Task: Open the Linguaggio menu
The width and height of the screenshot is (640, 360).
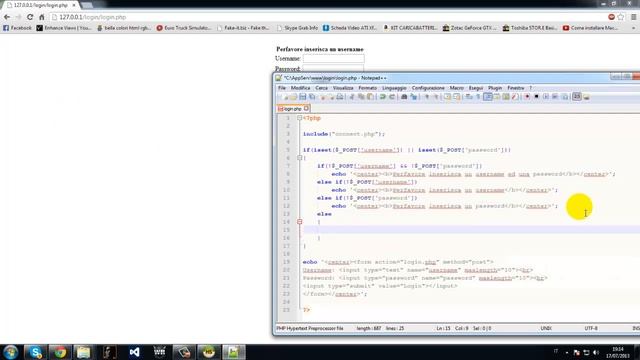Action: 394,88
